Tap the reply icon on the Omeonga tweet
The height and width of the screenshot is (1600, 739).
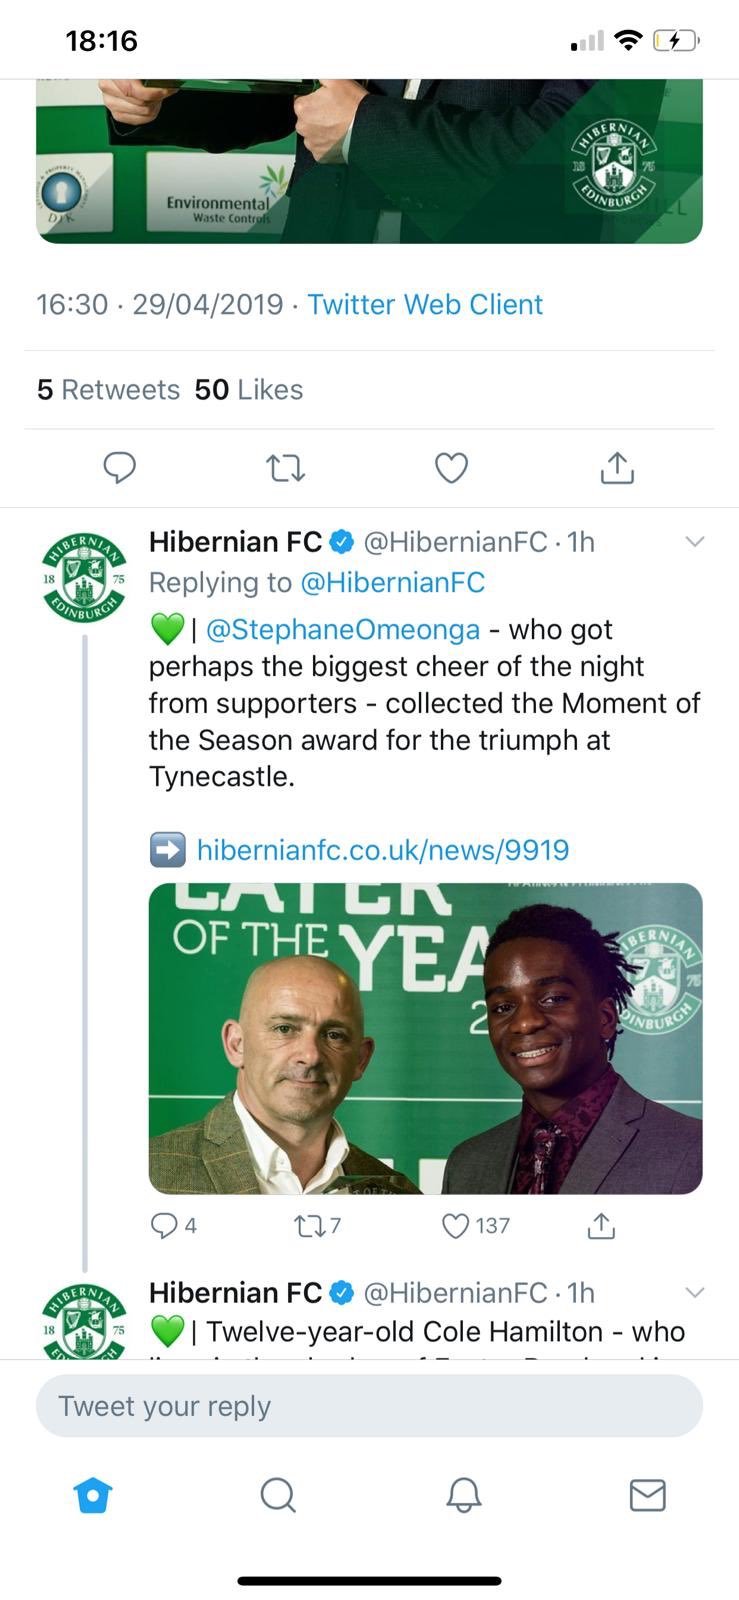click(x=163, y=1224)
